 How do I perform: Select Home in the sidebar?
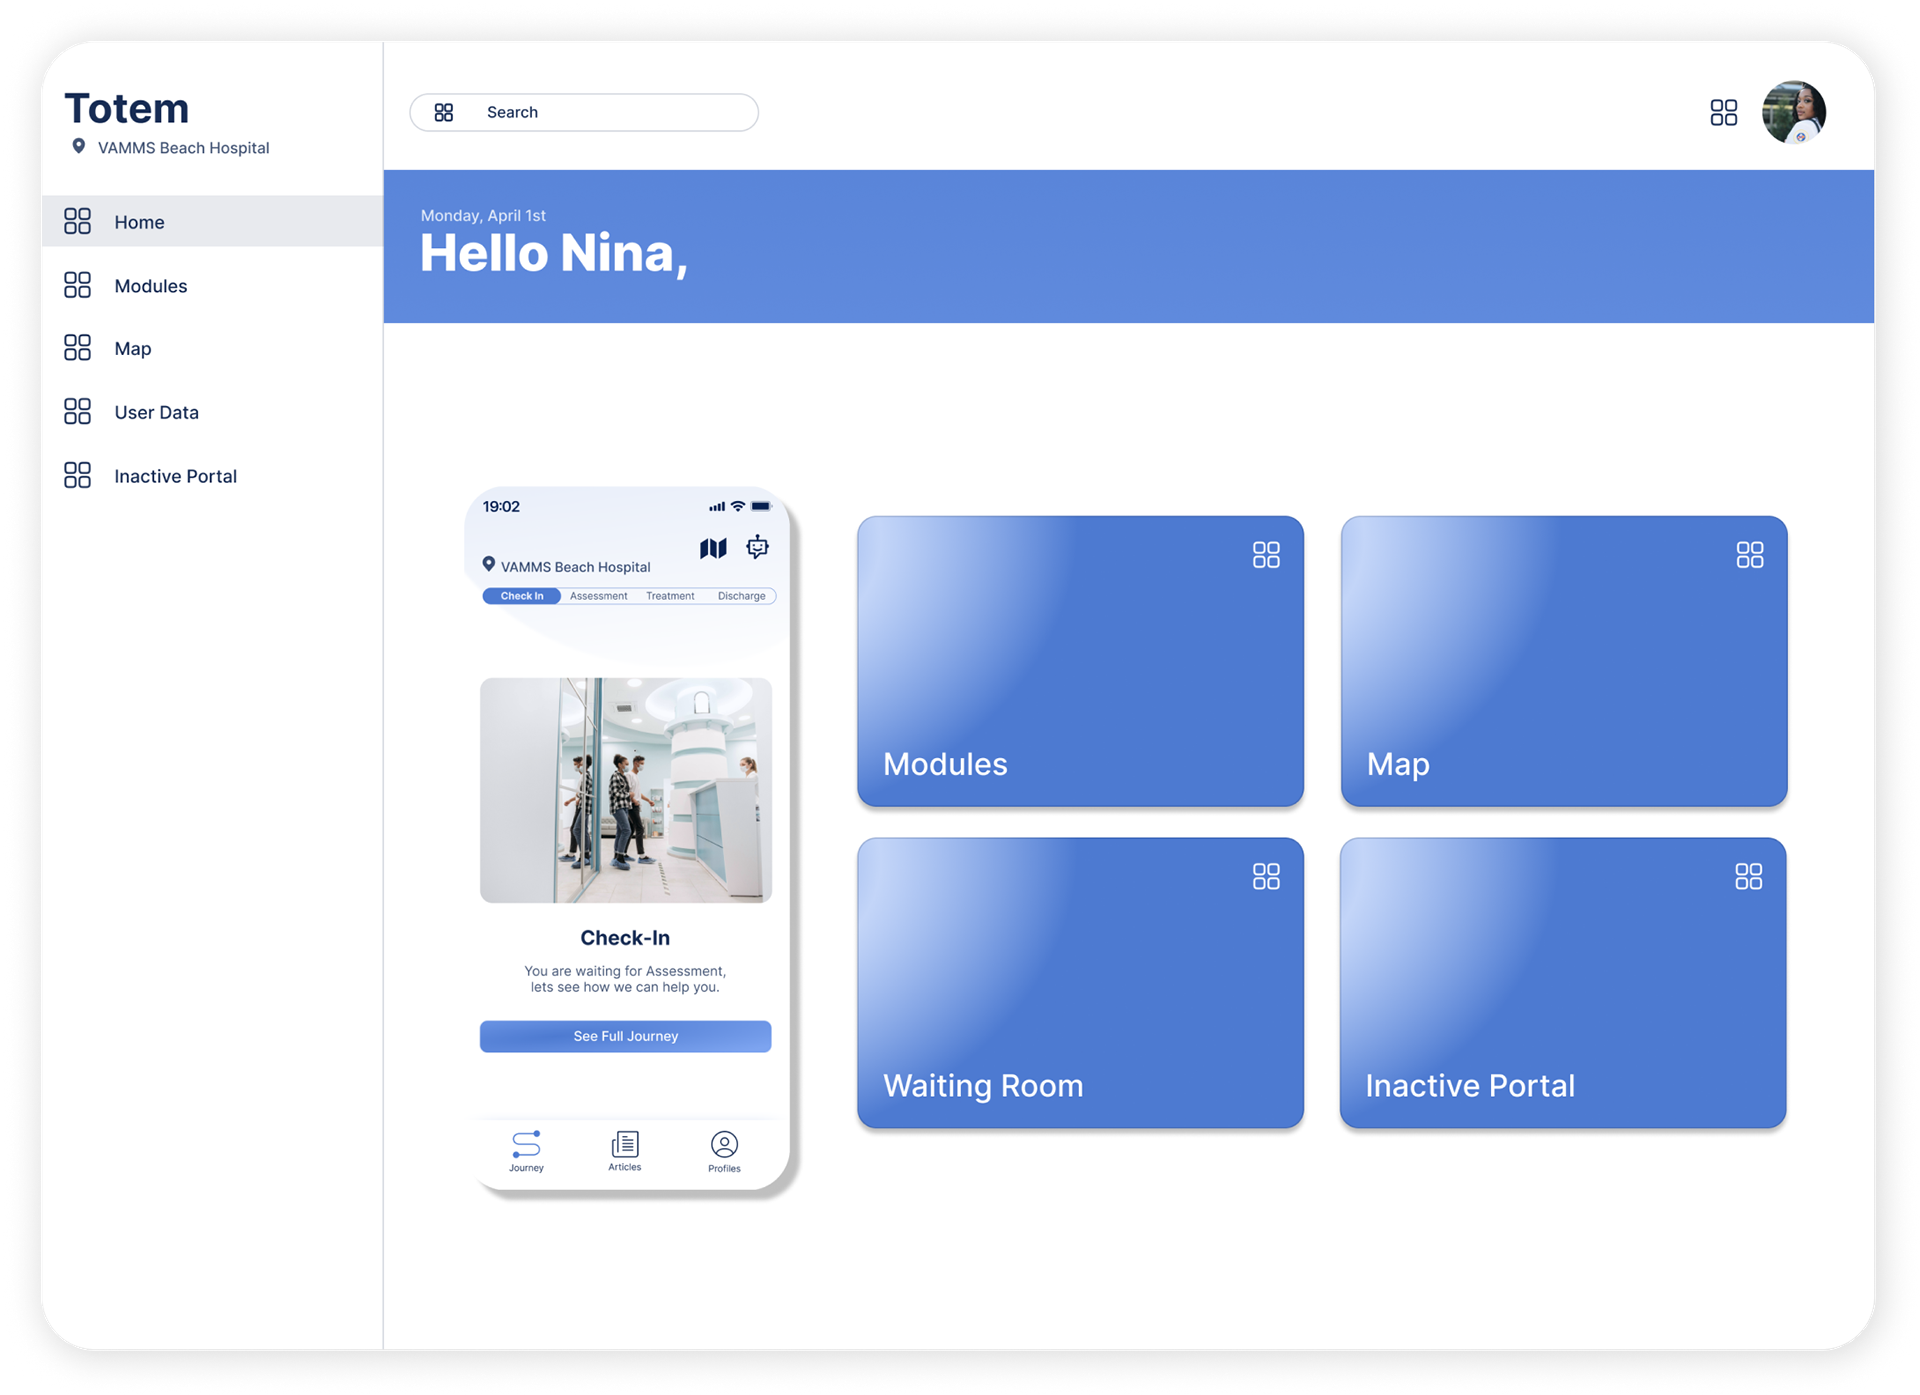212,221
